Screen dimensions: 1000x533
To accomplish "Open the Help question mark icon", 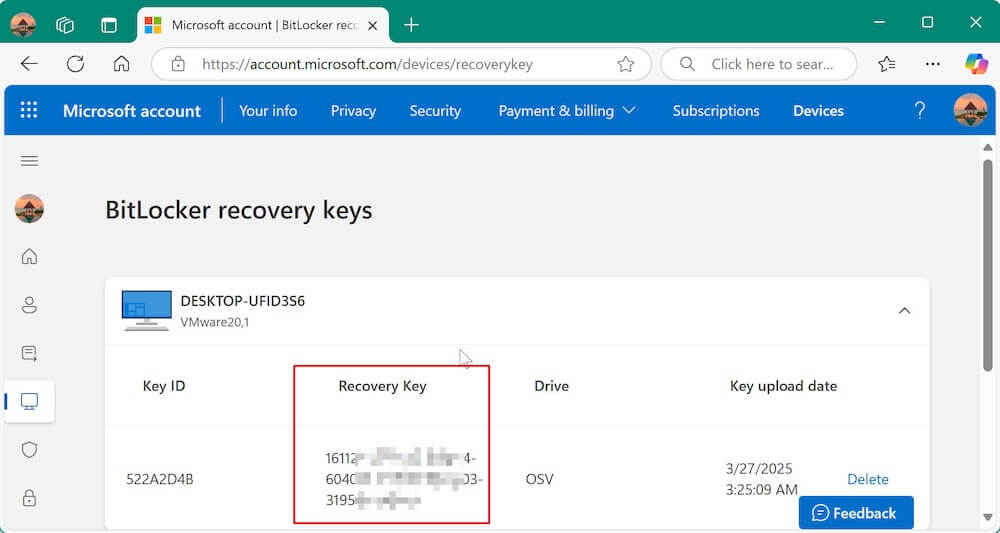I will click(920, 110).
